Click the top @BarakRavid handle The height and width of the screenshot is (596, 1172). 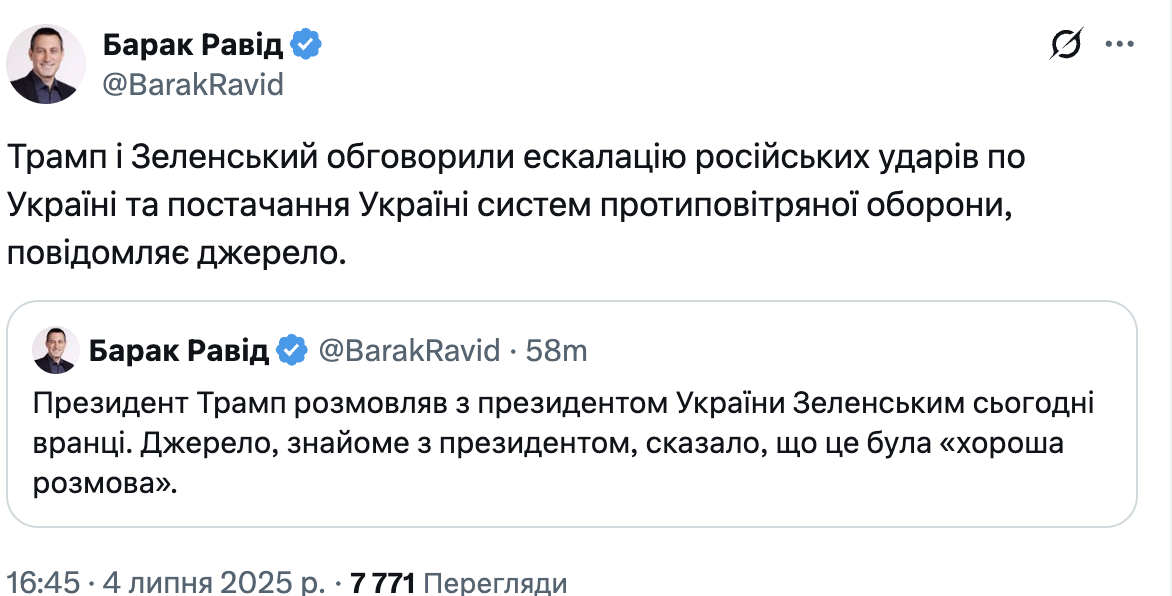pos(192,85)
